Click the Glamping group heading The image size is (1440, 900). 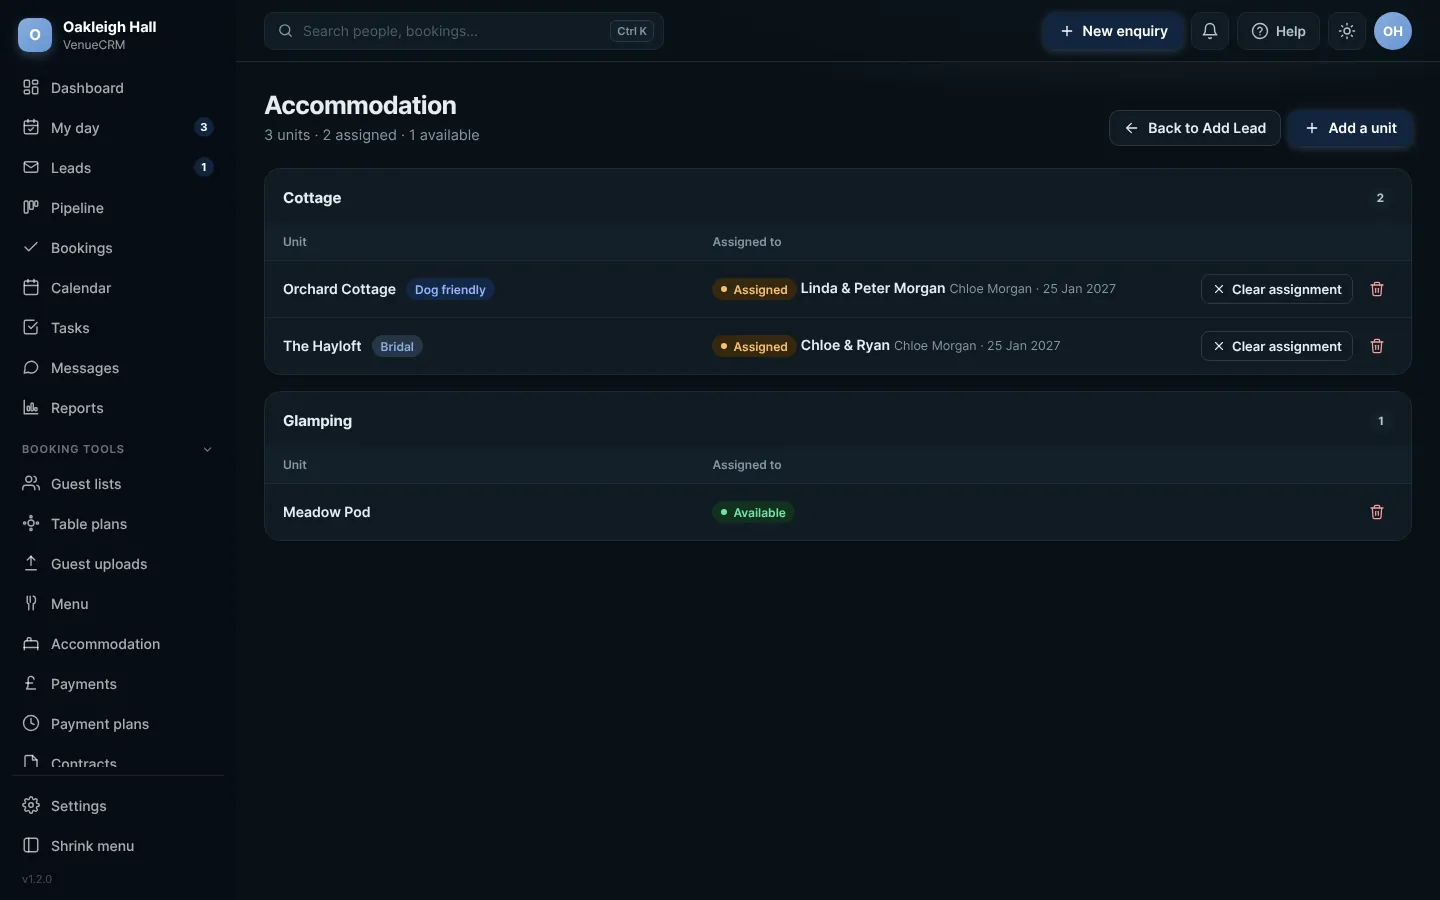point(317,421)
